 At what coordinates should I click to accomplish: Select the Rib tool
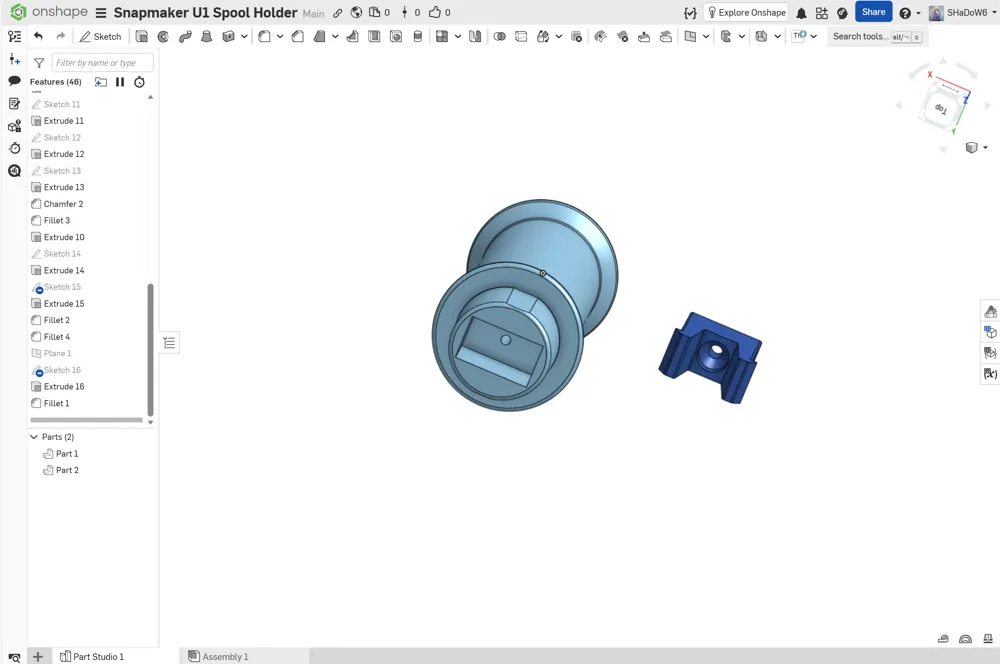[352, 36]
